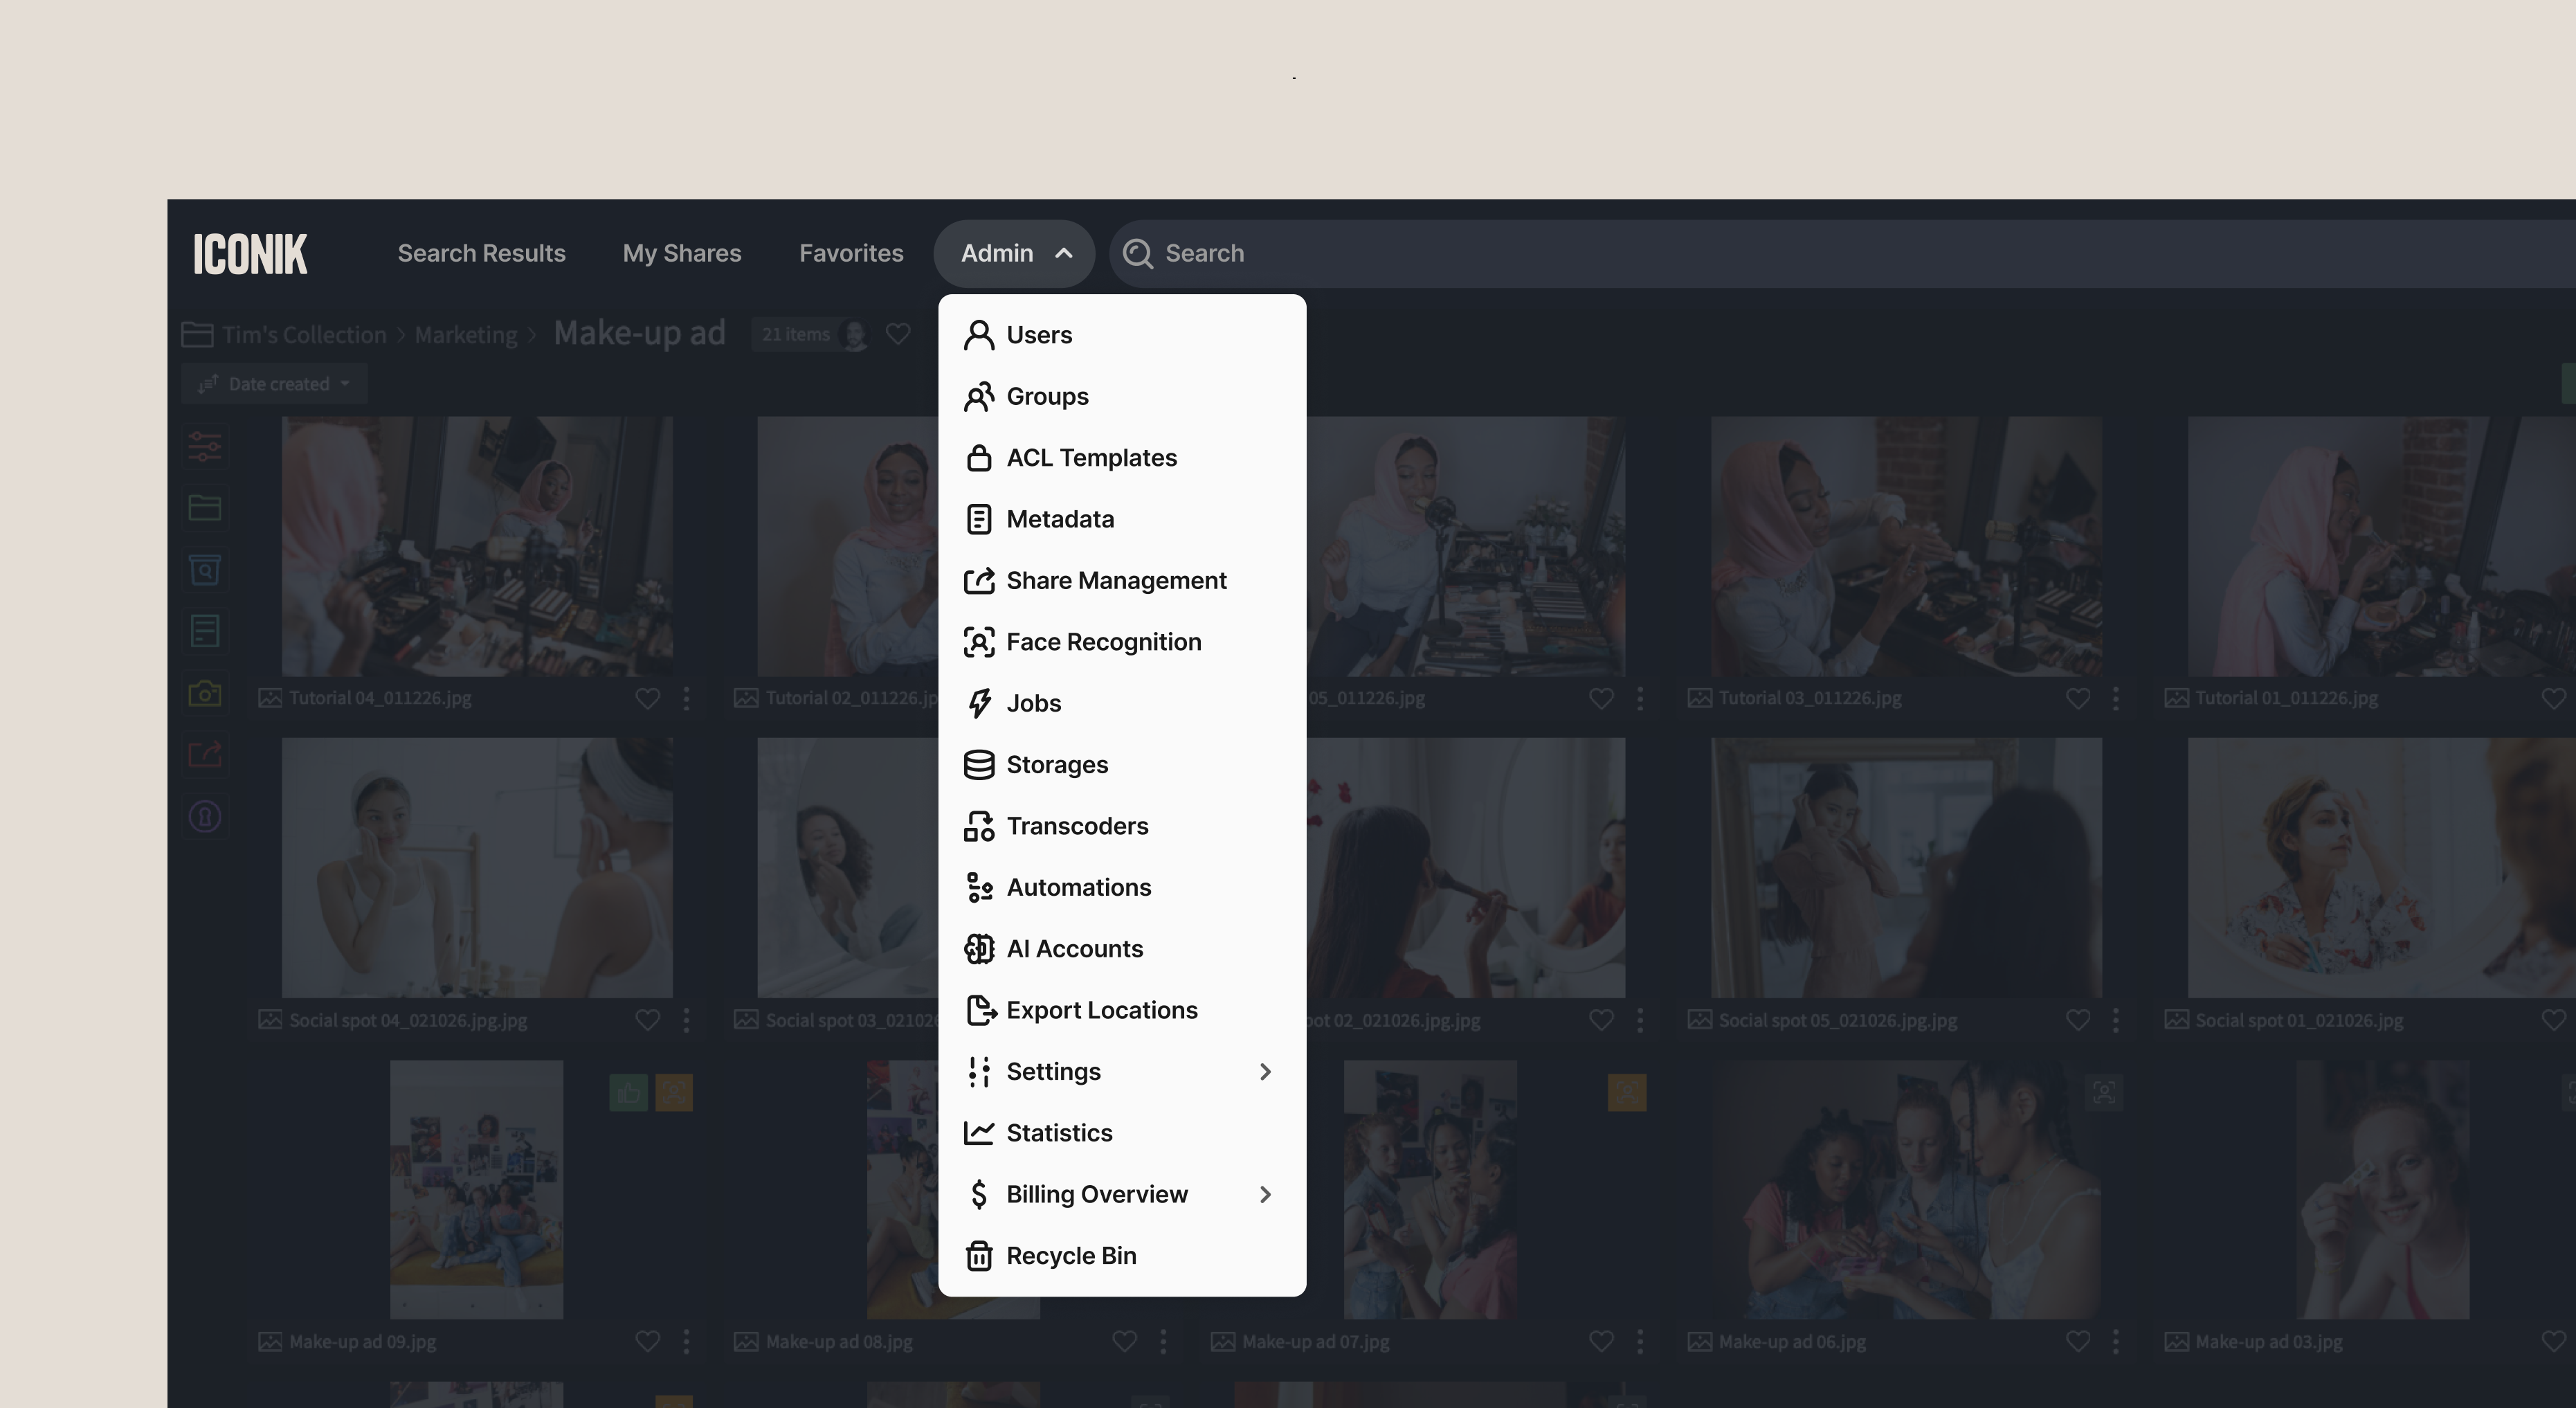This screenshot has width=2576, height=1408.
Task: Click the AI Accounts brain icon
Action: [978, 949]
